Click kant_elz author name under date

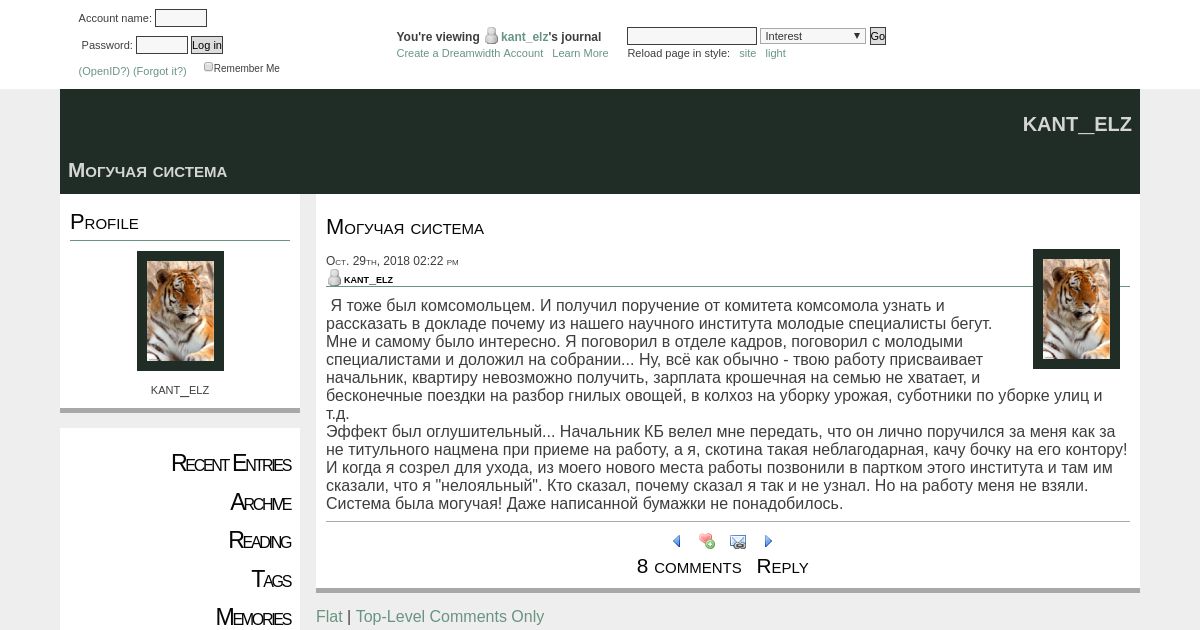pyautogui.click(x=368, y=280)
